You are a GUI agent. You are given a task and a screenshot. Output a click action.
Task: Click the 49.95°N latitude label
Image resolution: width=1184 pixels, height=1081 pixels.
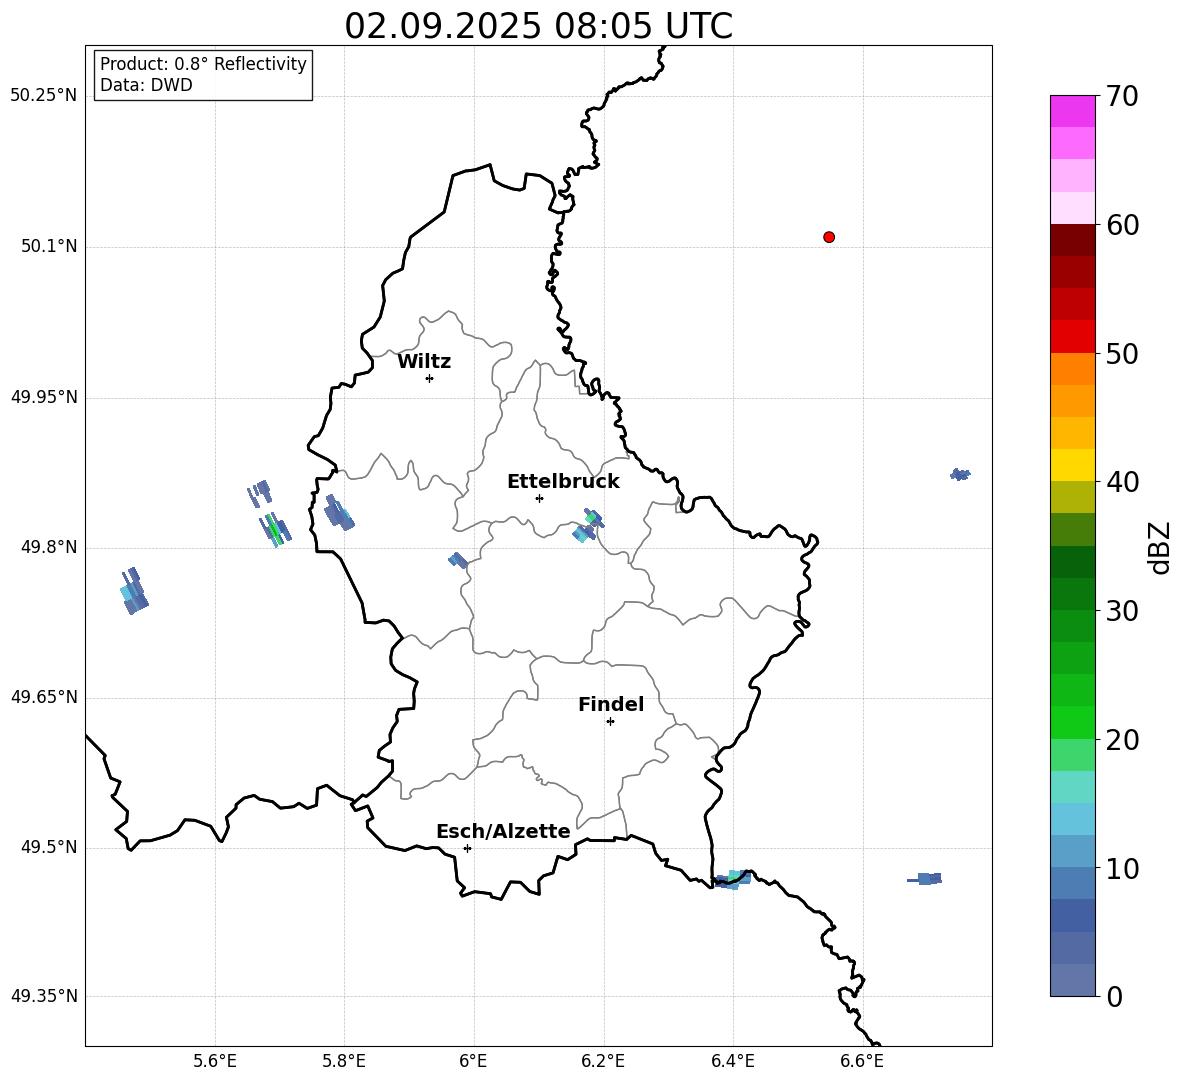(44, 397)
